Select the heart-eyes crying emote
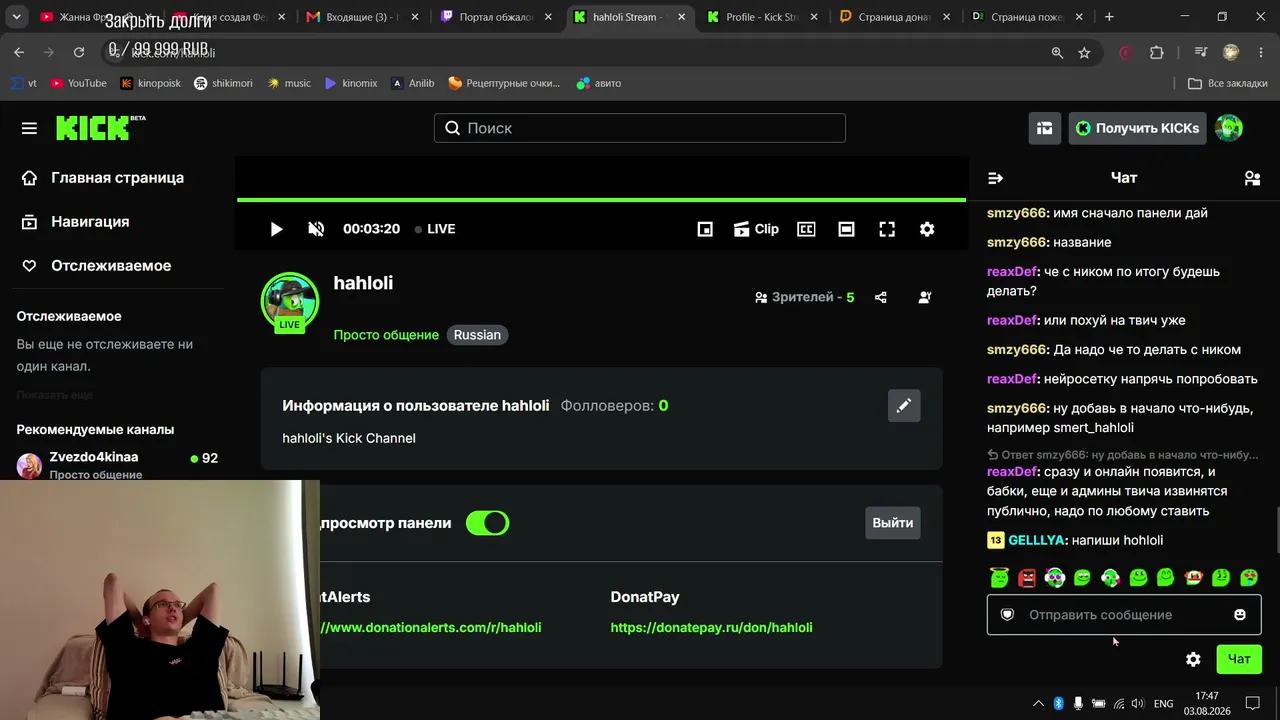Screen dimensions: 1280x720 tap(1249, 577)
